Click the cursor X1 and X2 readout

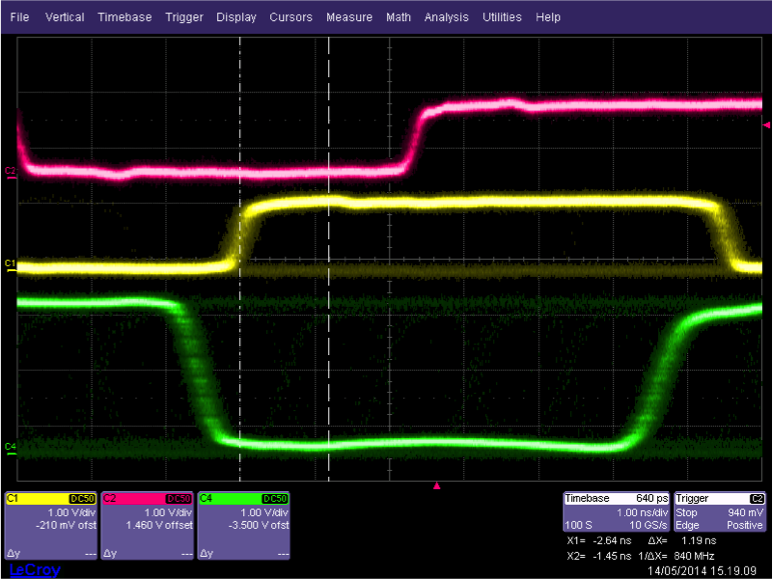pos(598,548)
